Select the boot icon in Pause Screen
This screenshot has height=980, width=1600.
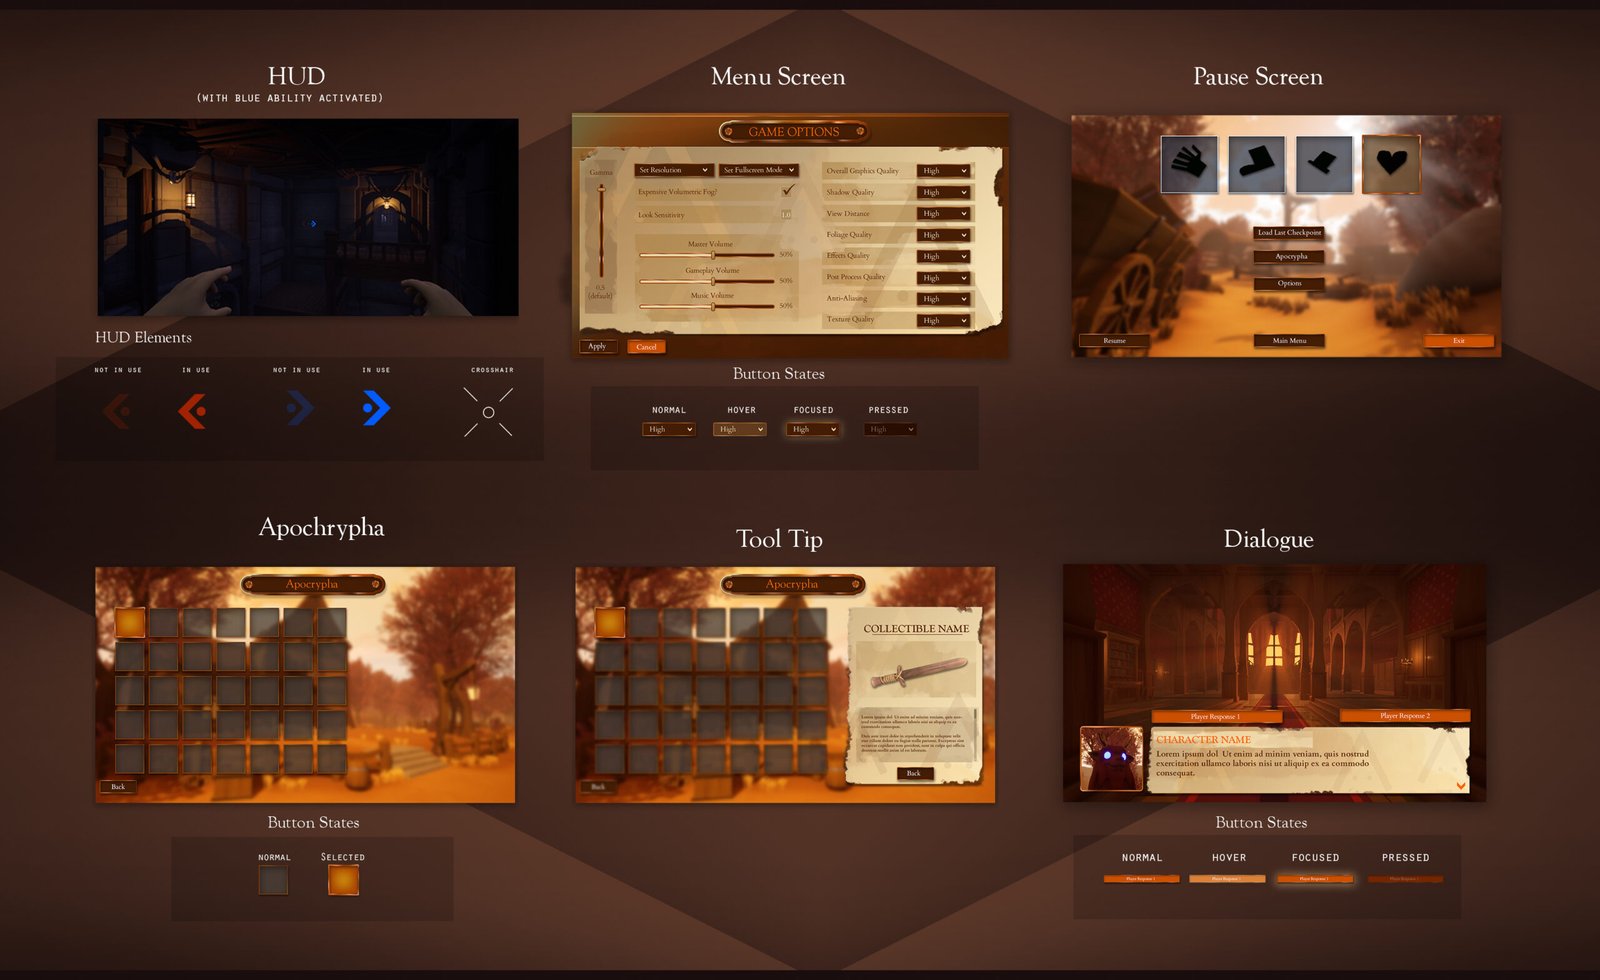(x=1256, y=164)
